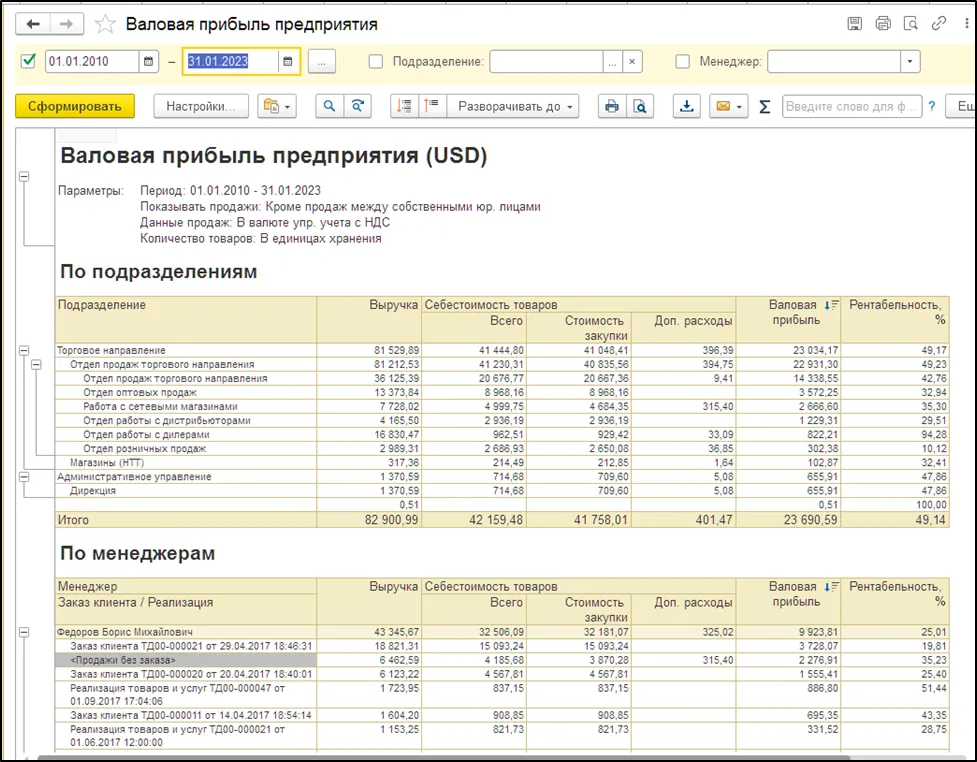Screen dimensions: 977x762
Task: Open the Разворачивать до dropdown
Action: (x=513, y=106)
